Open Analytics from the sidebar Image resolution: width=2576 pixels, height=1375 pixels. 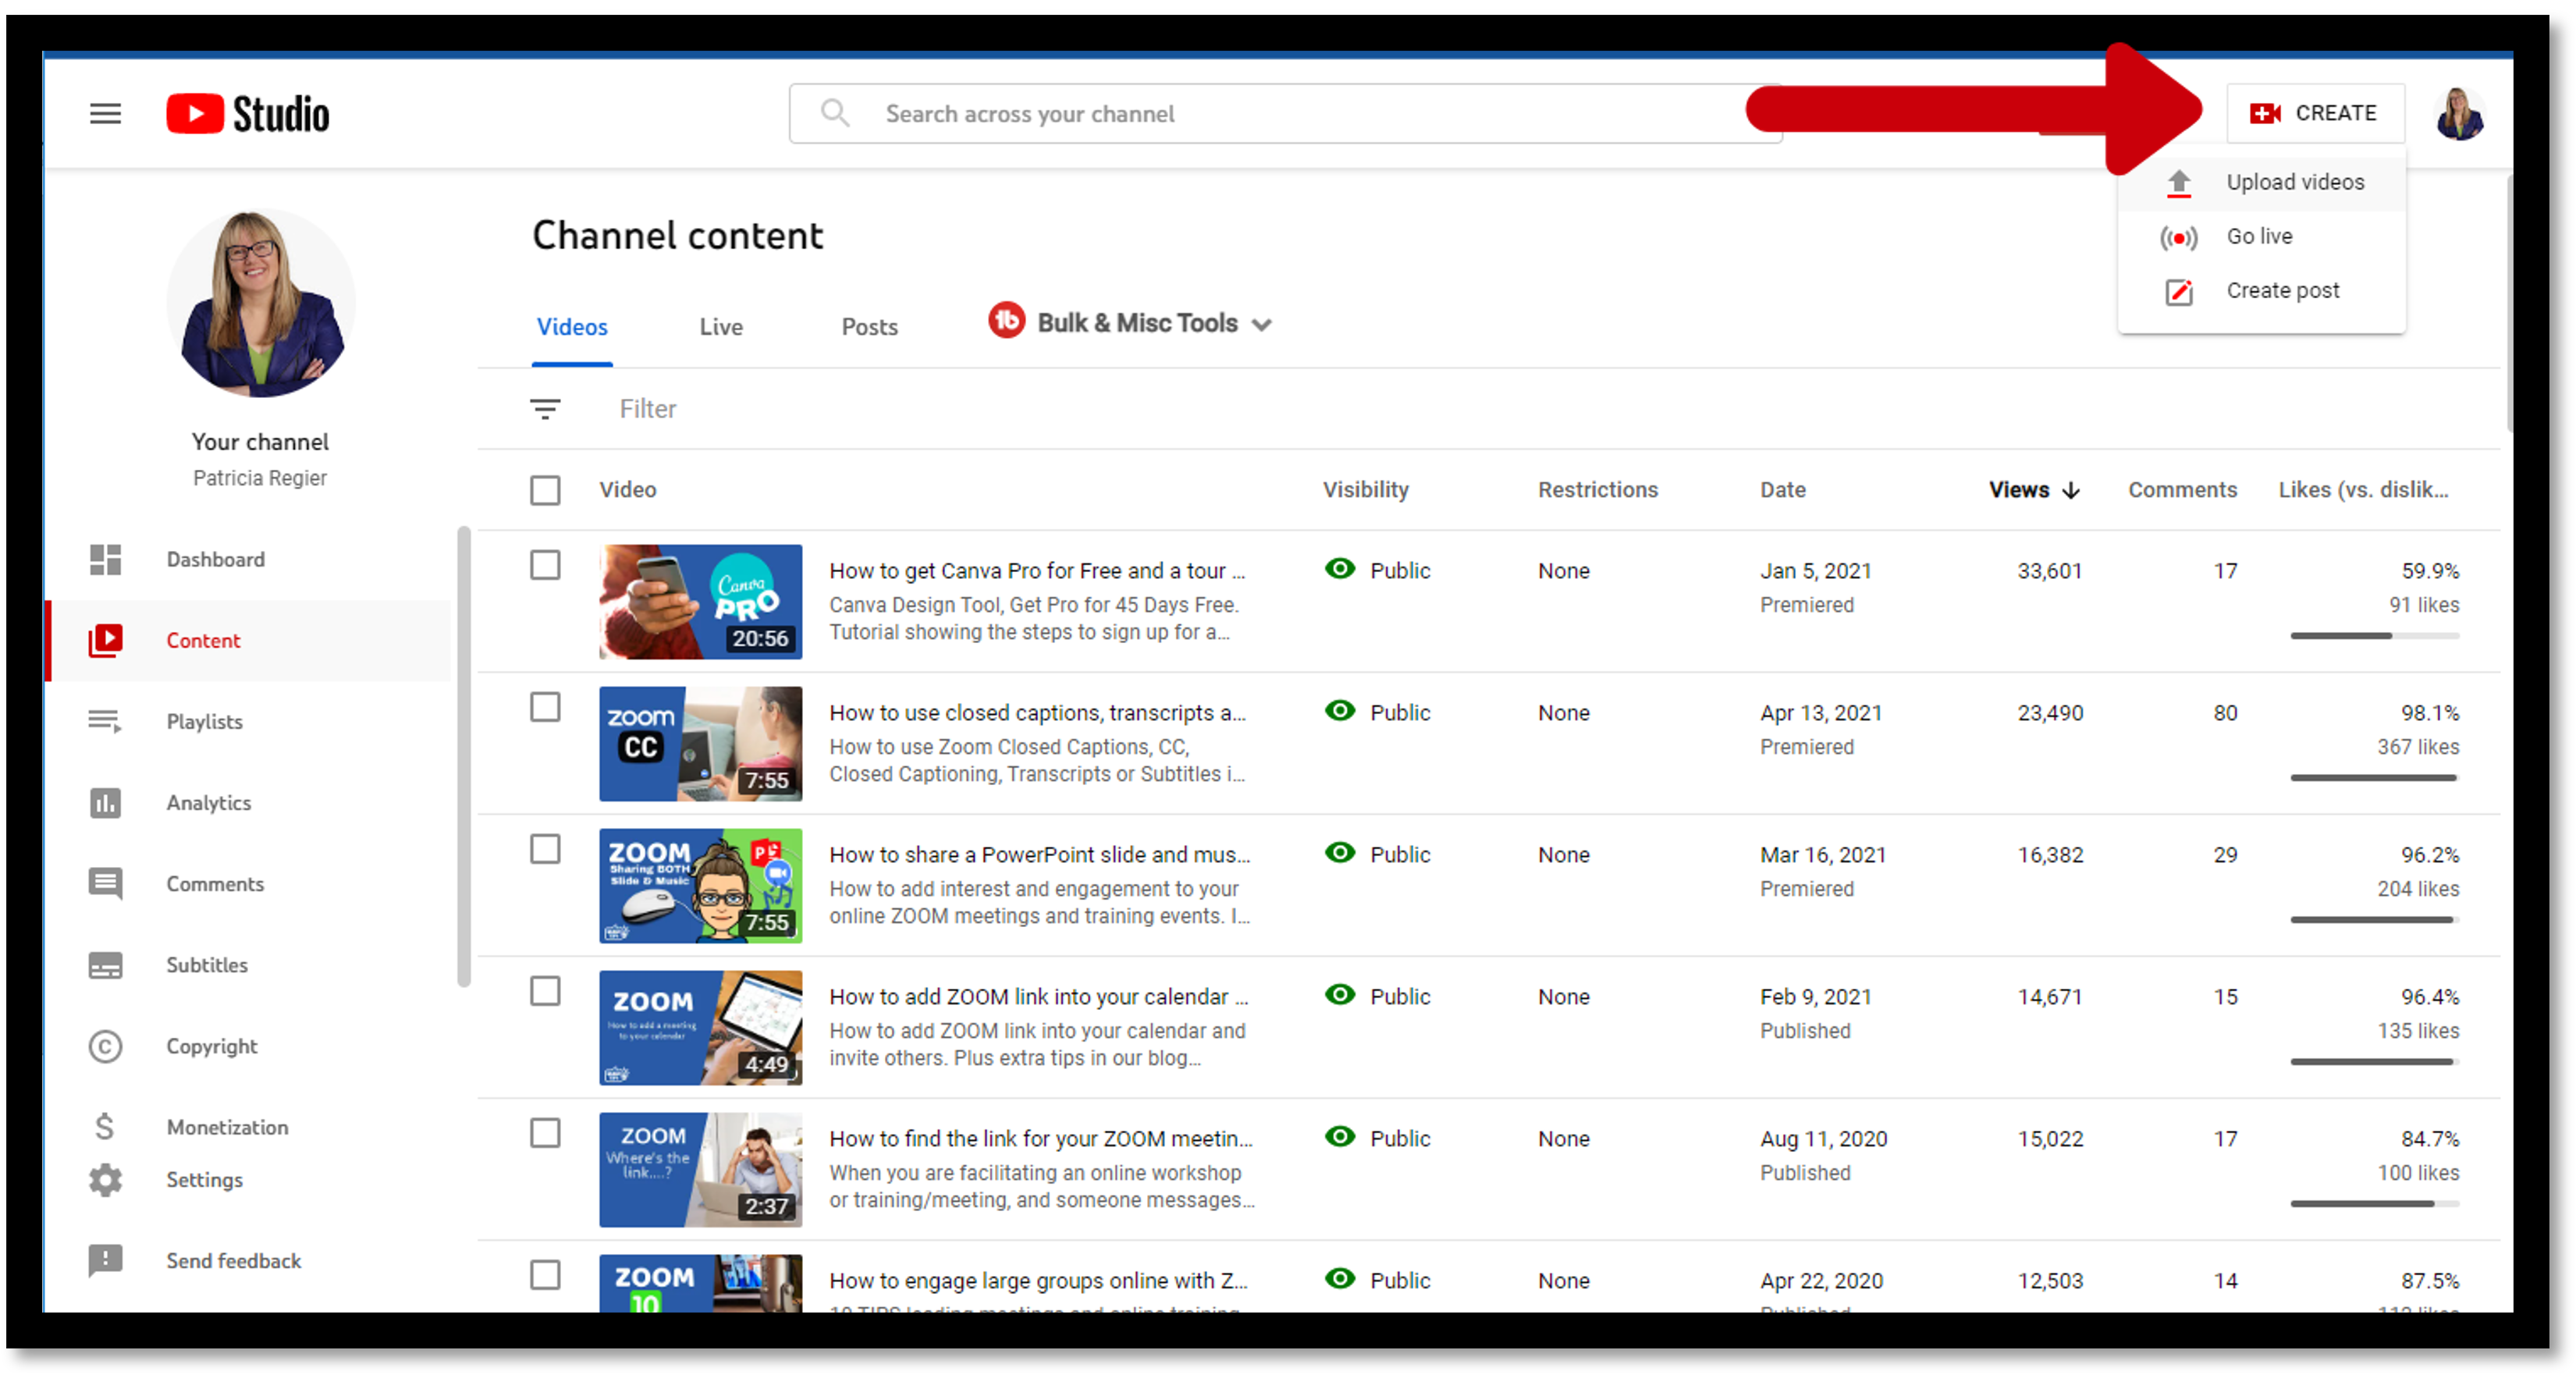(x=208, y=803)
